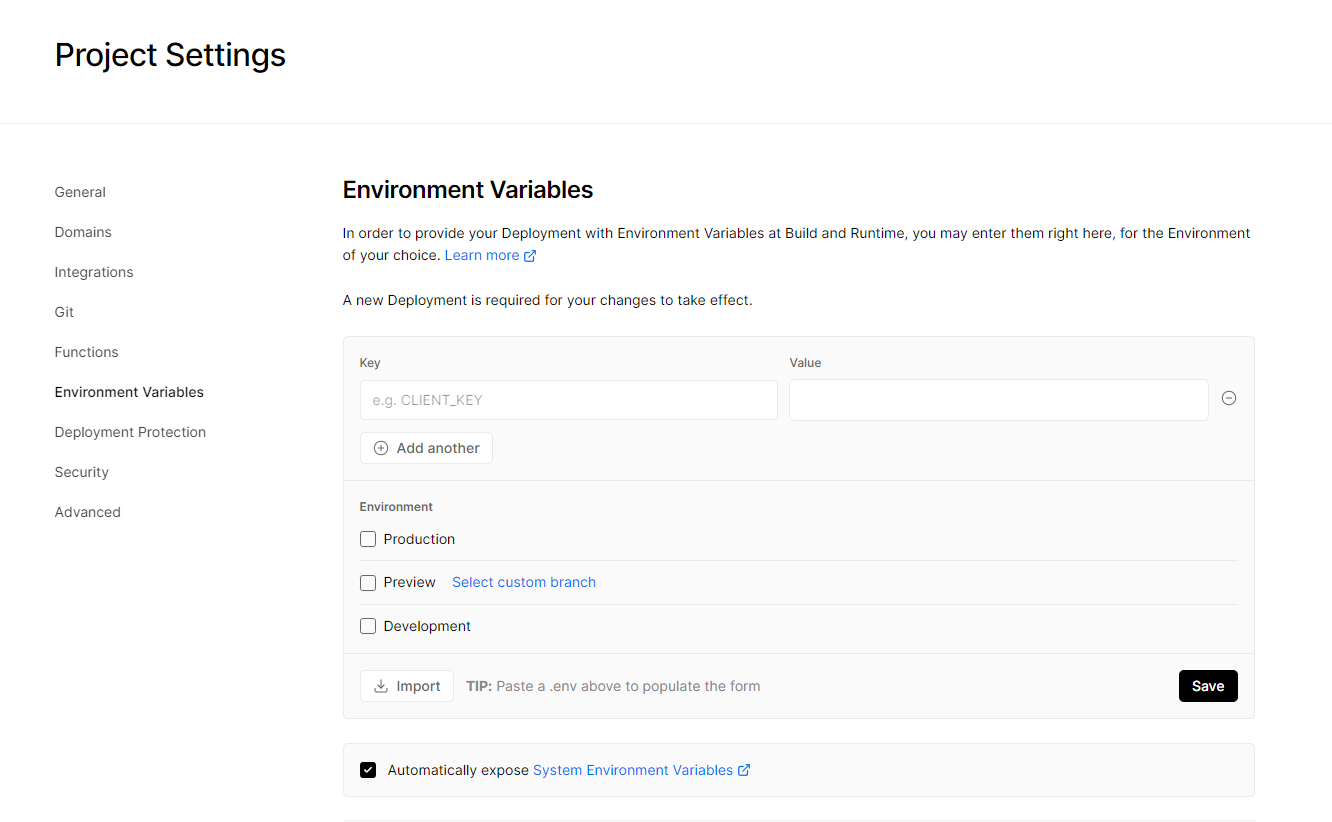Viewport: 1332px width, 822px height.
Task: Open the Advanced settings section
Action: coord(88,512)
